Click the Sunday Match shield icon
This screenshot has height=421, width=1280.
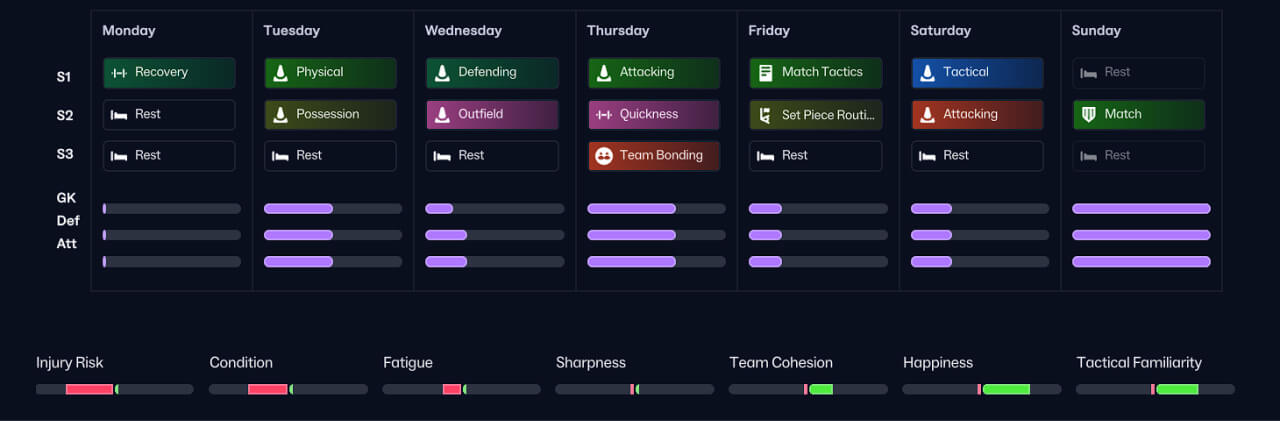(1089, 115)
